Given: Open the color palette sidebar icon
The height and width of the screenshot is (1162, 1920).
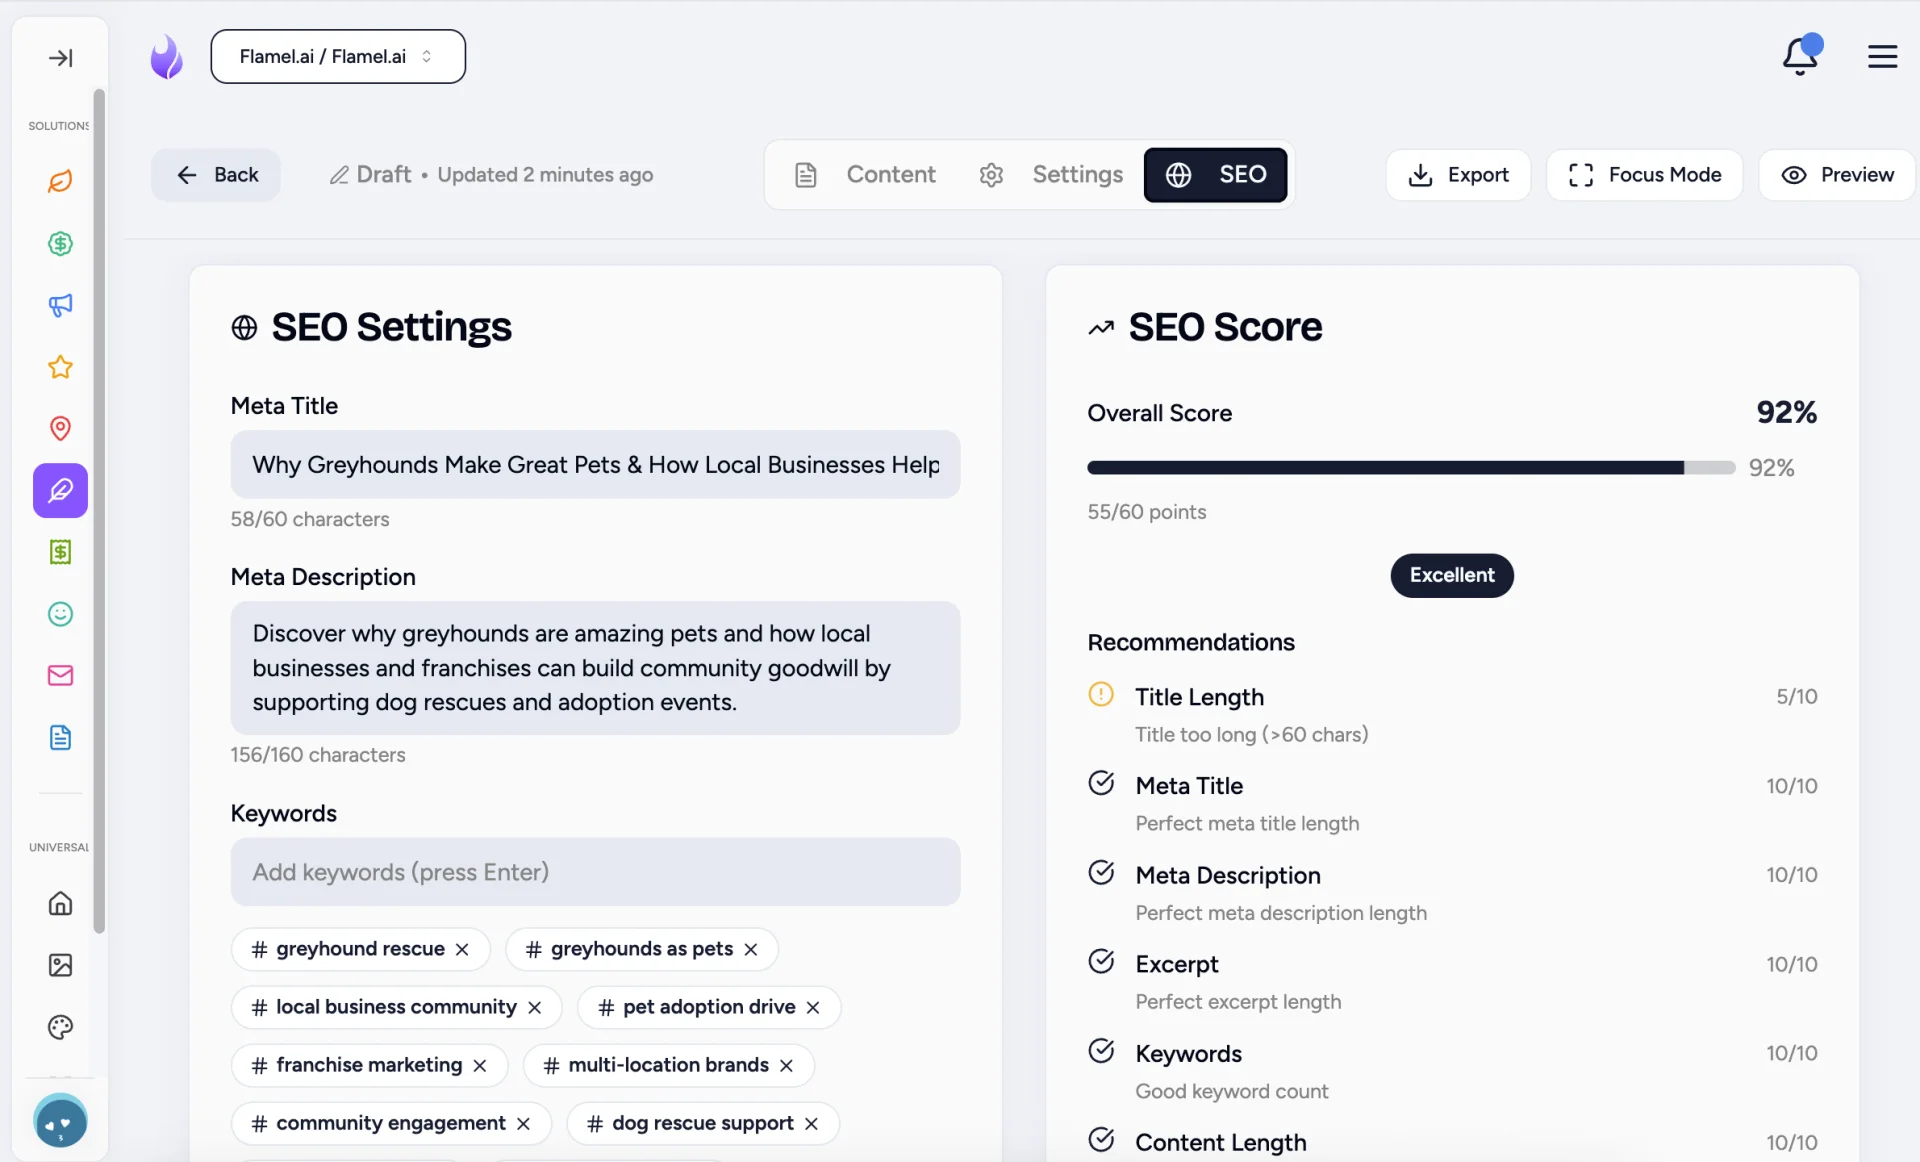Looking at the screenshot, I should (60, 1027).
